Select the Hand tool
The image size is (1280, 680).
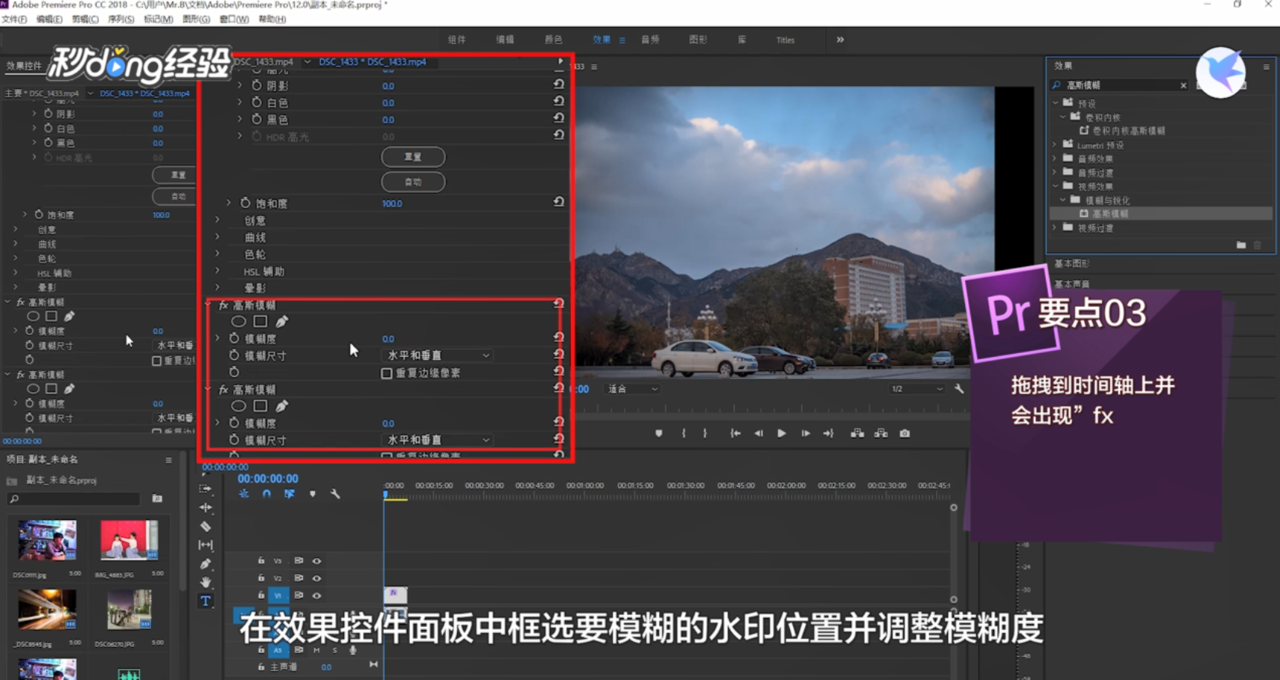(206, 582)
